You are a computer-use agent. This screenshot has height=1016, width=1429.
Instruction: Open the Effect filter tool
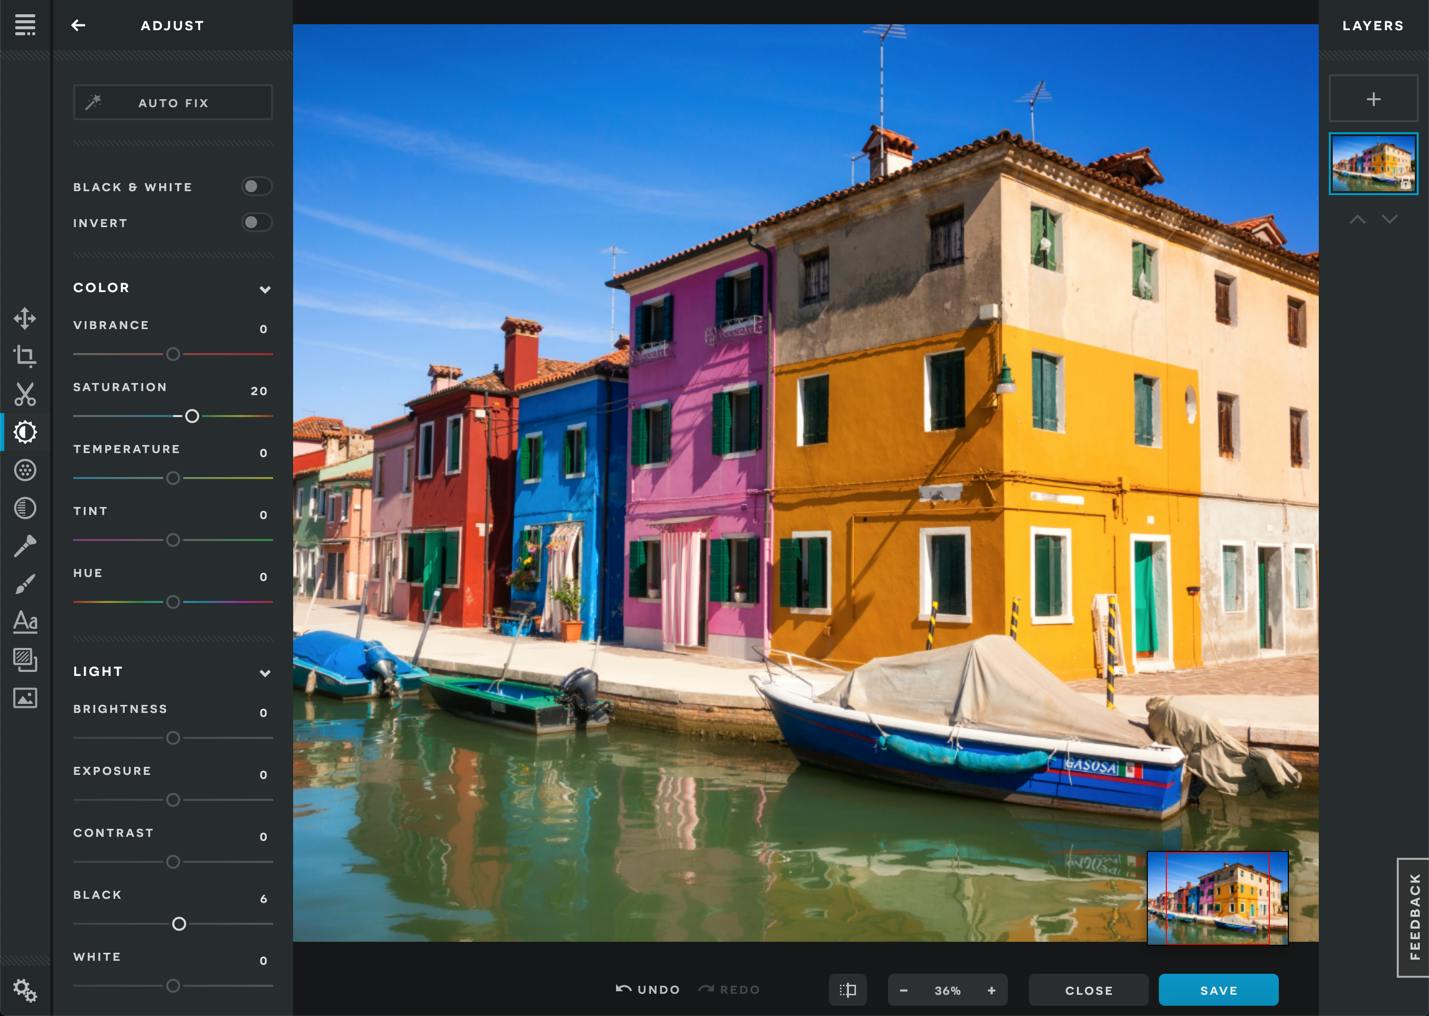[x=25, y=470]
